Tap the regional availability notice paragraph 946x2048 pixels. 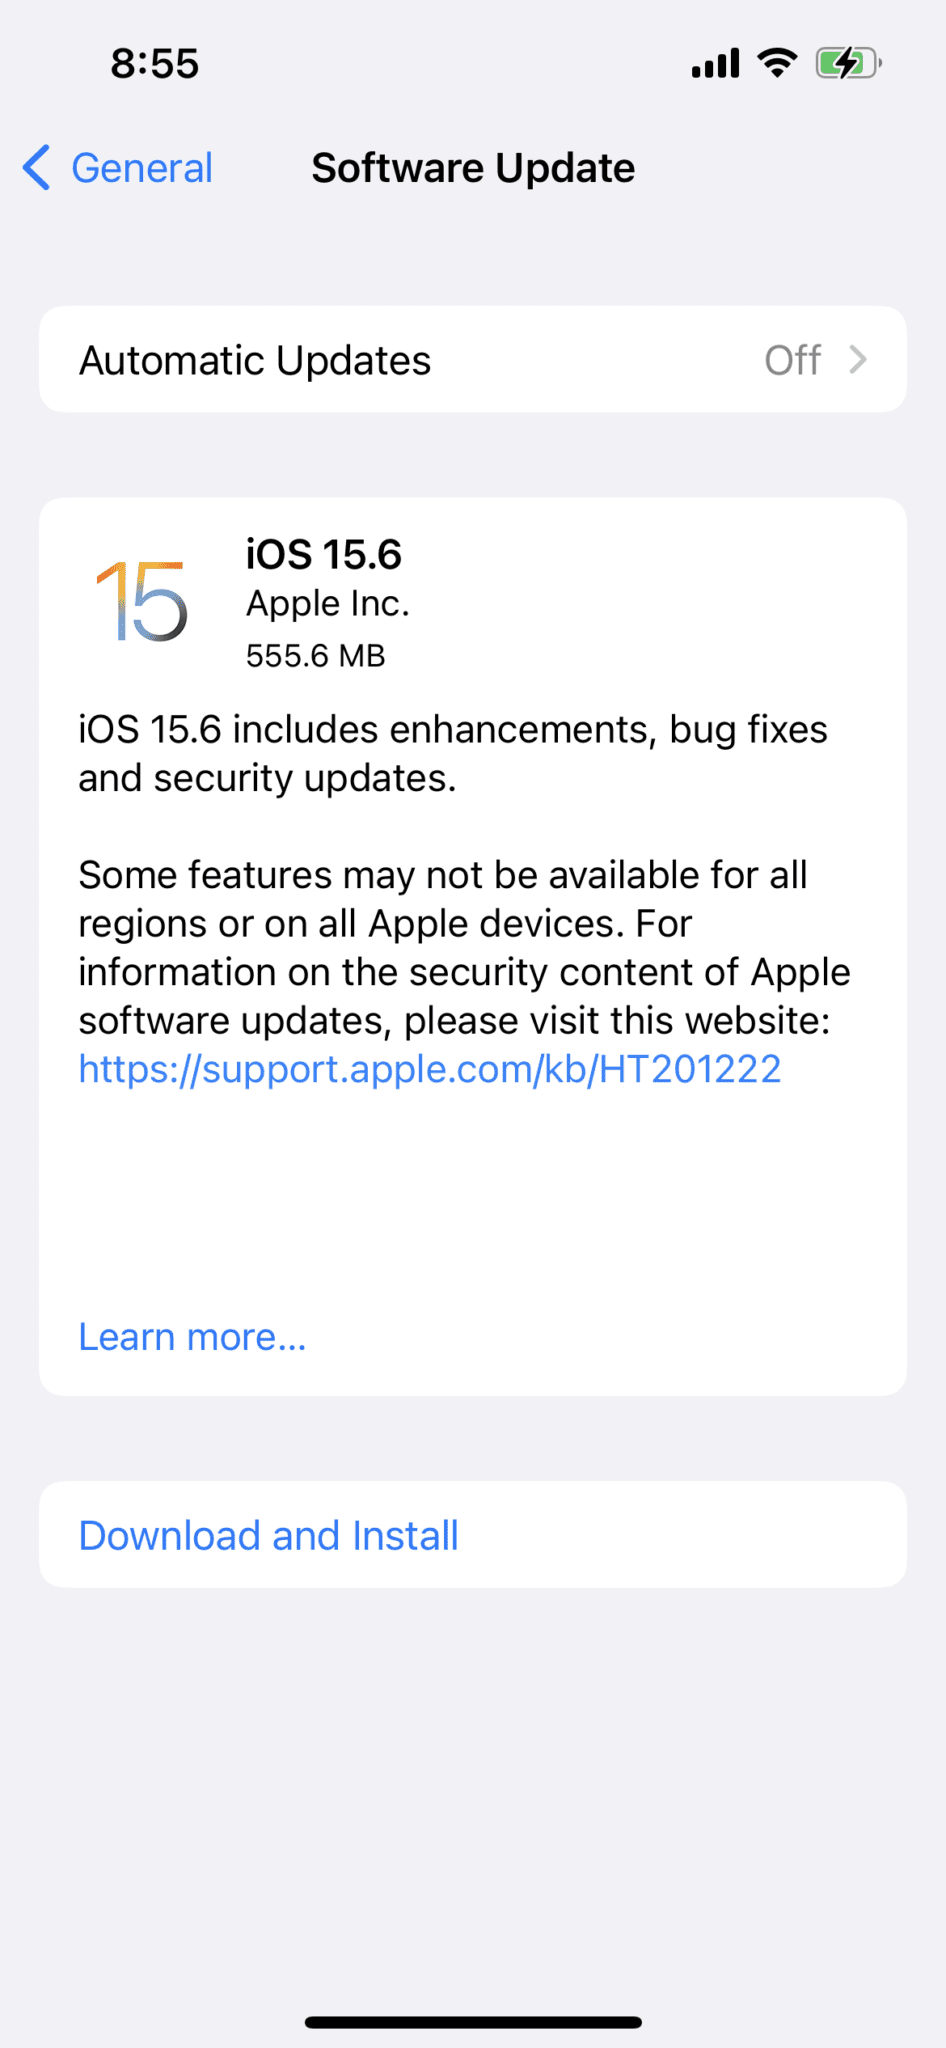tap(463, 947)
